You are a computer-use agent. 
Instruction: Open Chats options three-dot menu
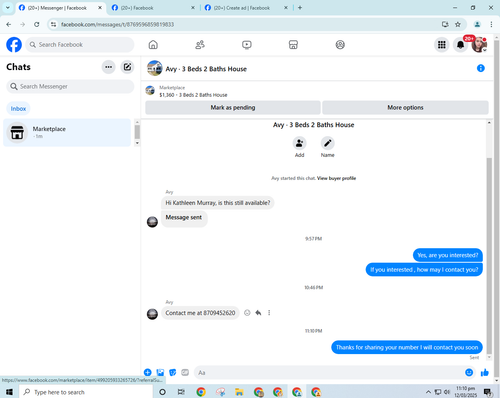pos(108,67)
